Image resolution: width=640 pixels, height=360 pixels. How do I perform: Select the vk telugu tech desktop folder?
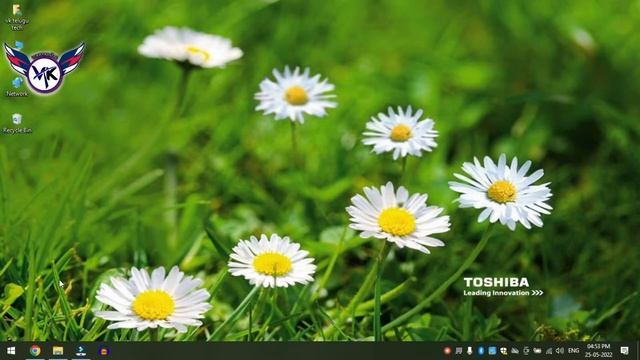tap(17, 17)
